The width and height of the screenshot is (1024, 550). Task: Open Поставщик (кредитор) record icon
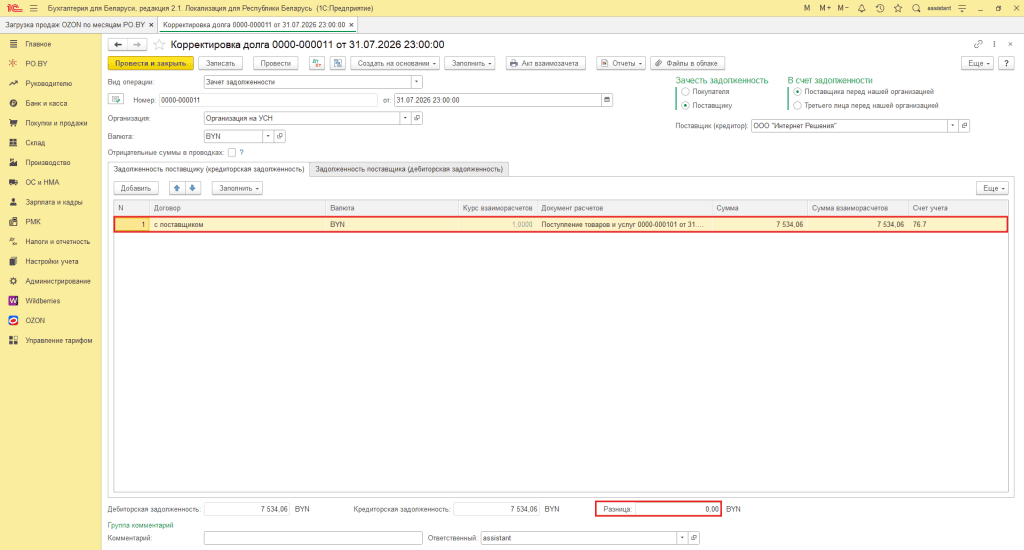pos(964,125)
